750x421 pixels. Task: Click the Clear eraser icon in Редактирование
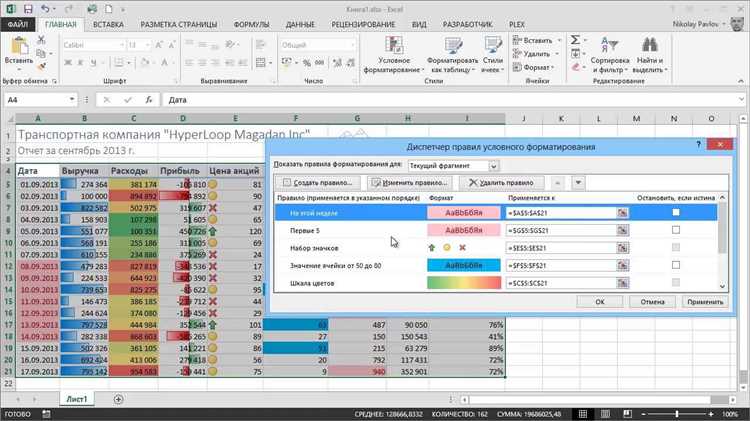[575, 67]
